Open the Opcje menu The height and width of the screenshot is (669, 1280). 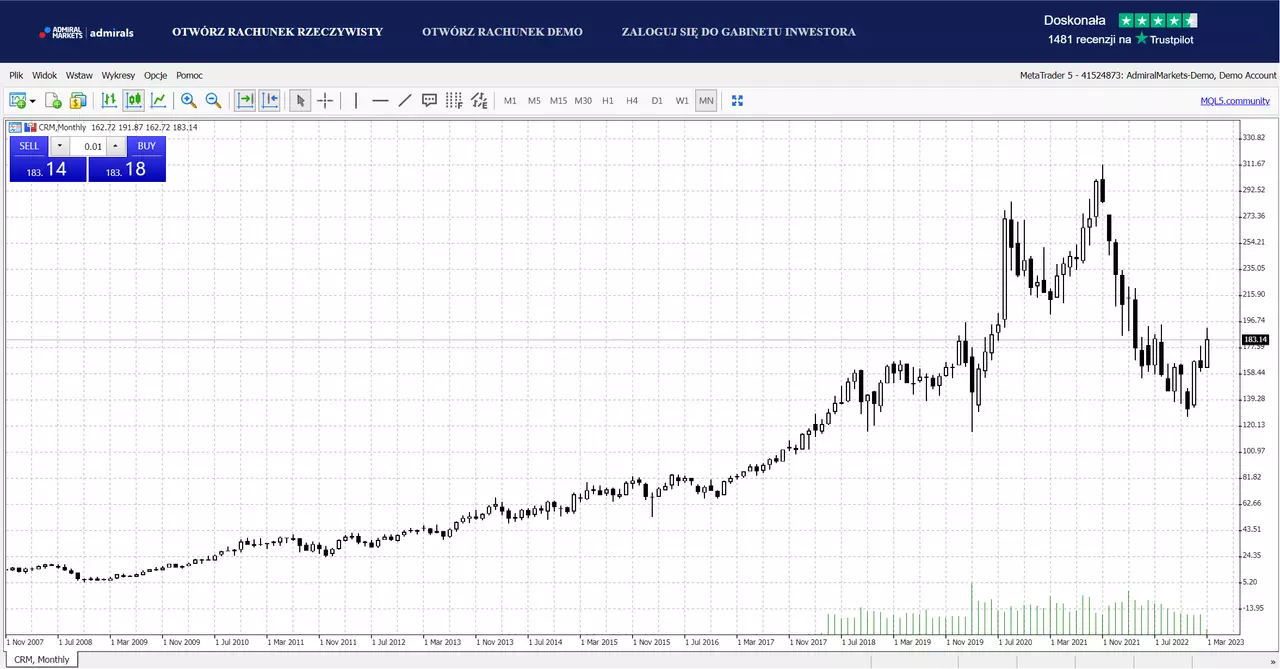coord(155,75)
